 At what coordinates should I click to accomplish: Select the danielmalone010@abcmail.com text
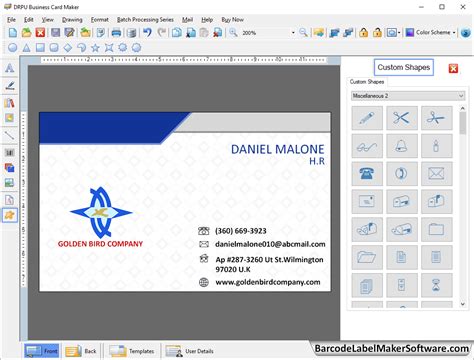tap(270, 244)
